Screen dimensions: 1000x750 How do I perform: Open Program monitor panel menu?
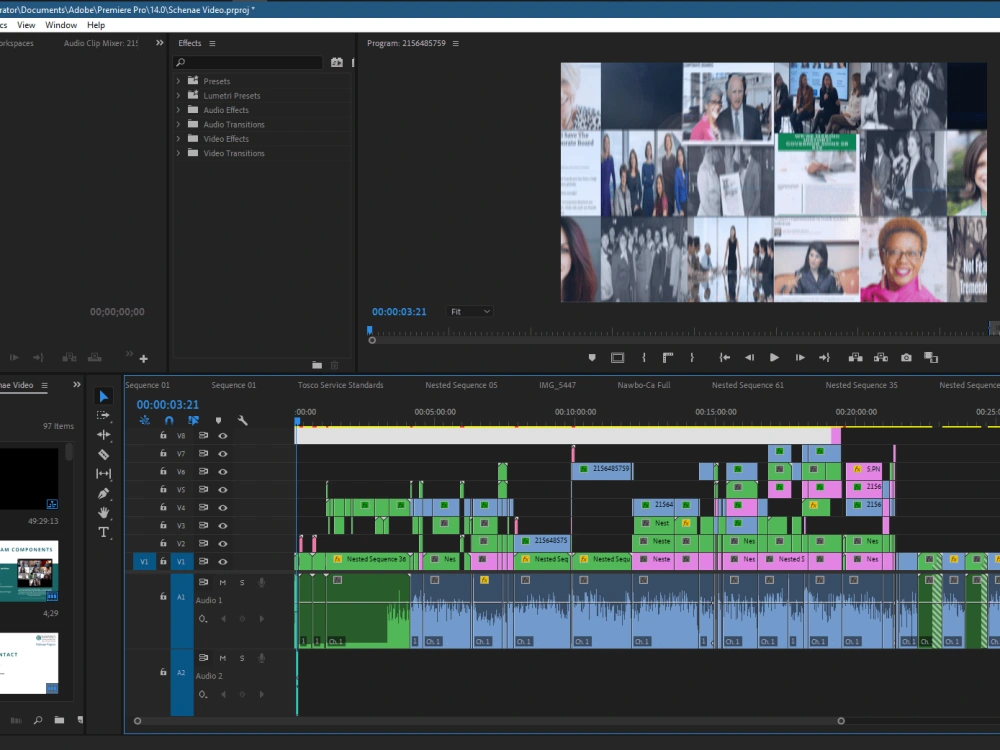pos(455,43)
